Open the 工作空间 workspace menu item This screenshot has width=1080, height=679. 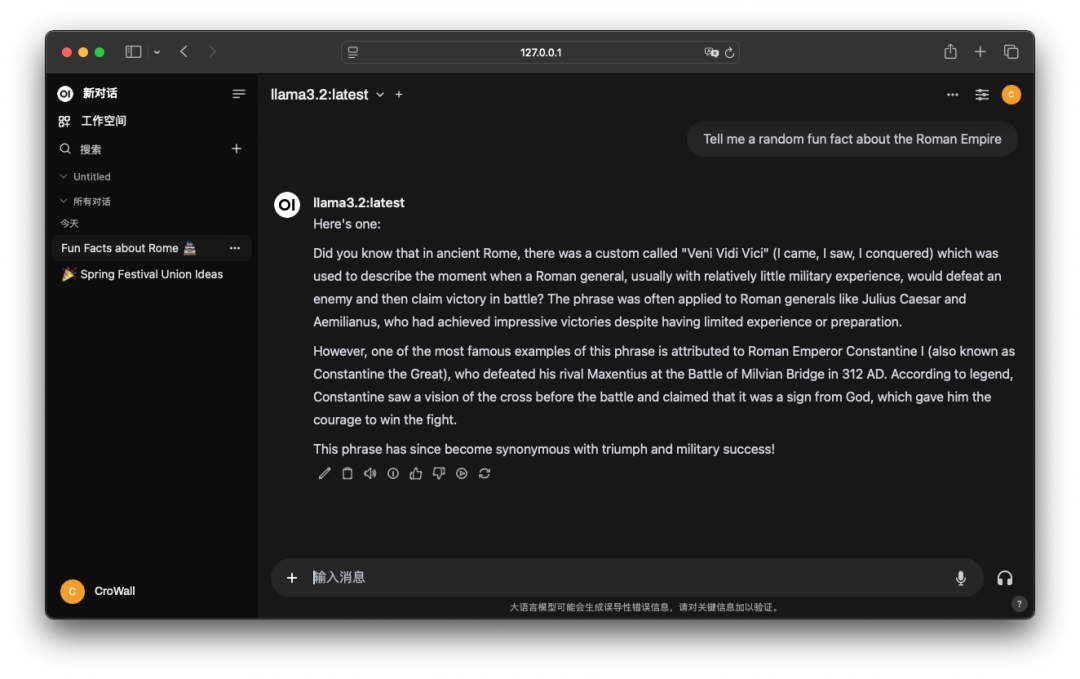(92, 121)
